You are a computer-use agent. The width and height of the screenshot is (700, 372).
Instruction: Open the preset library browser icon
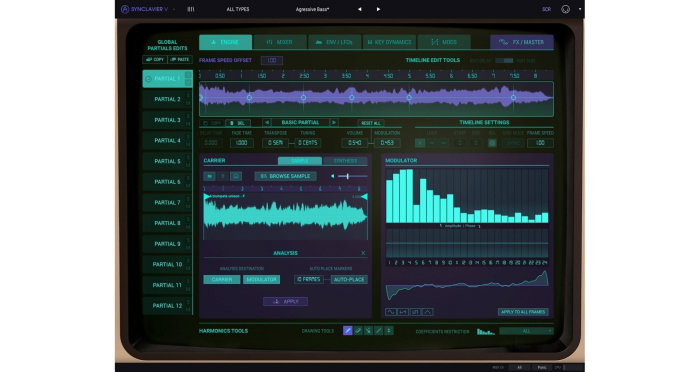191,9
